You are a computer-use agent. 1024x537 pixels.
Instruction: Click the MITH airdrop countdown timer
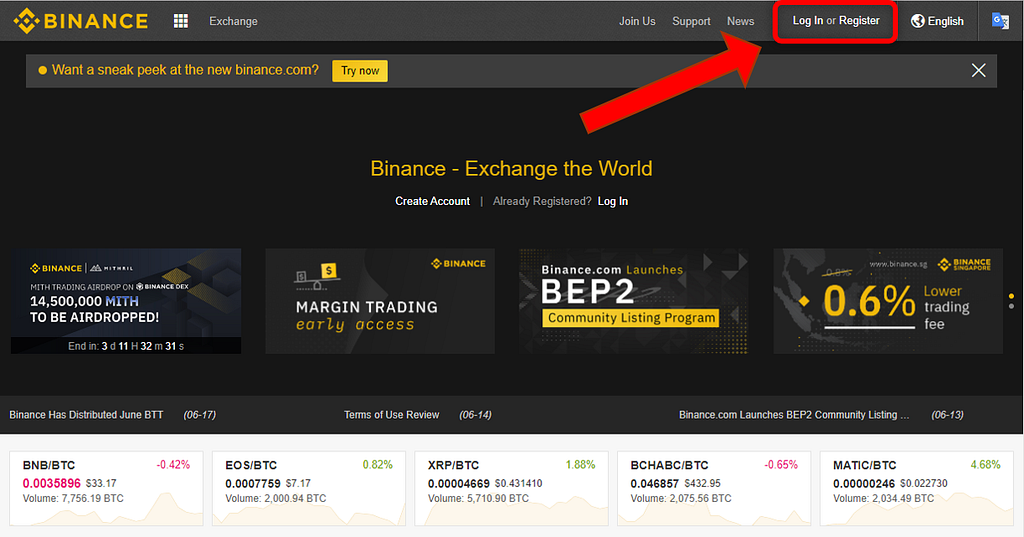pyautogui.click(x=126, y=346)
